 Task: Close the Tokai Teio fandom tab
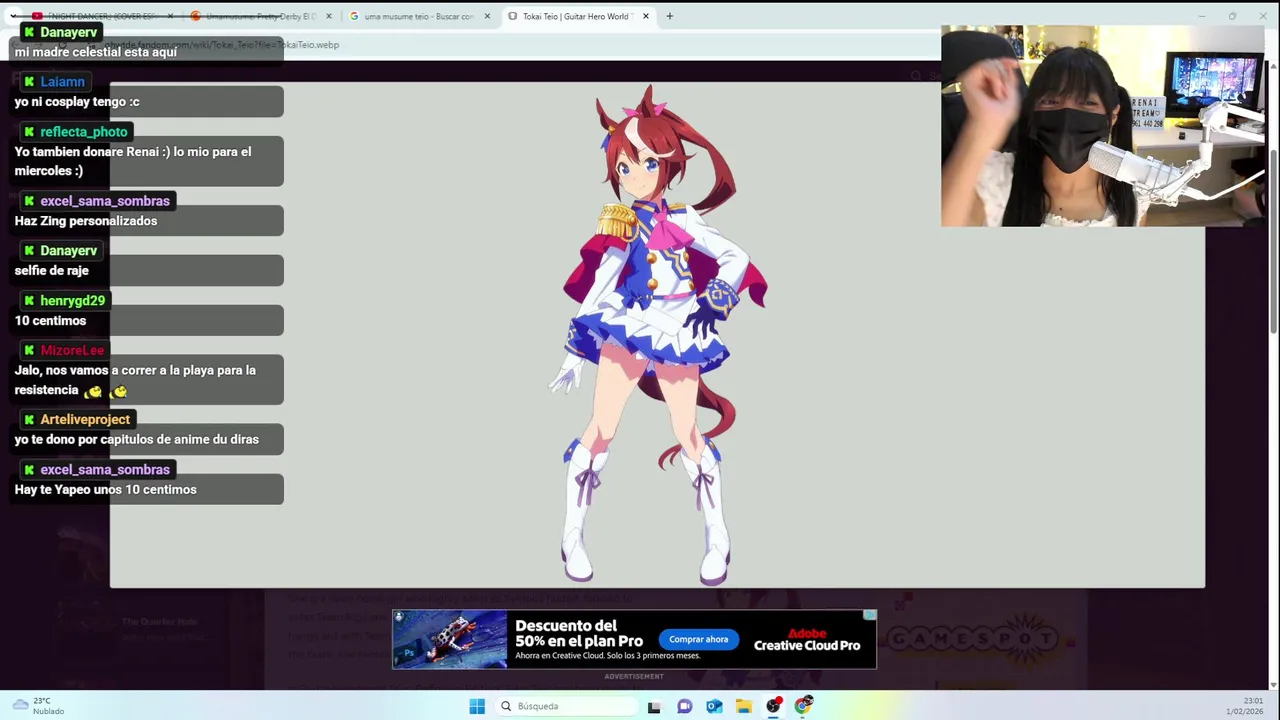(646, 16)
